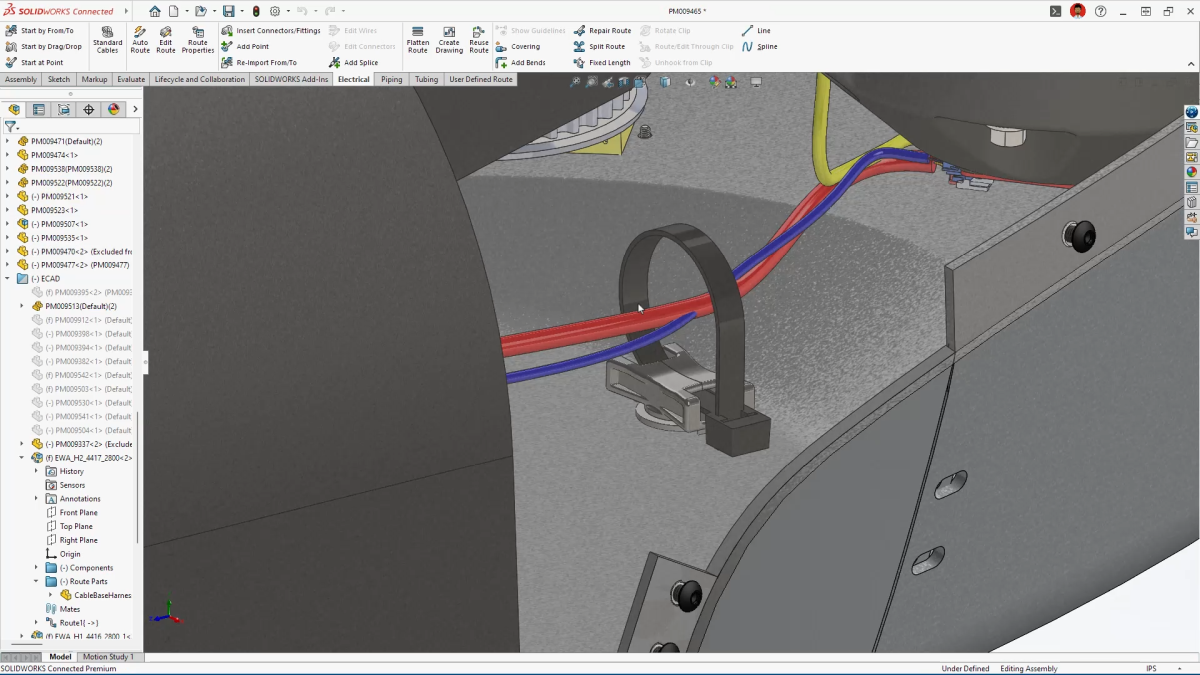Viewport: 1200px width, 675px height.
Task: Activate the Flatten Route tool
Action: [x=417, y=41]
